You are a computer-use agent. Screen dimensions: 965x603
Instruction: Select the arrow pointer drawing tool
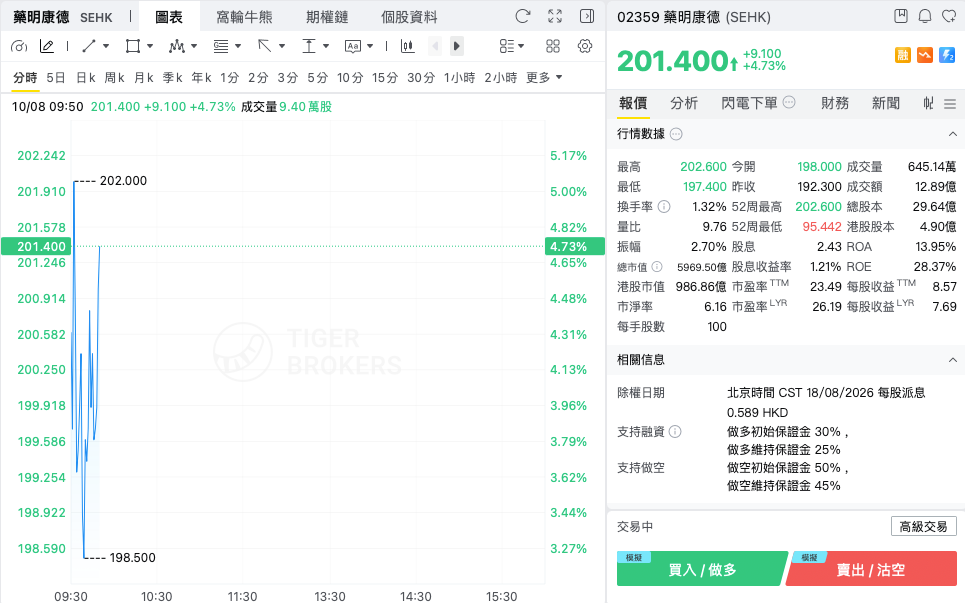click(265, 46)
